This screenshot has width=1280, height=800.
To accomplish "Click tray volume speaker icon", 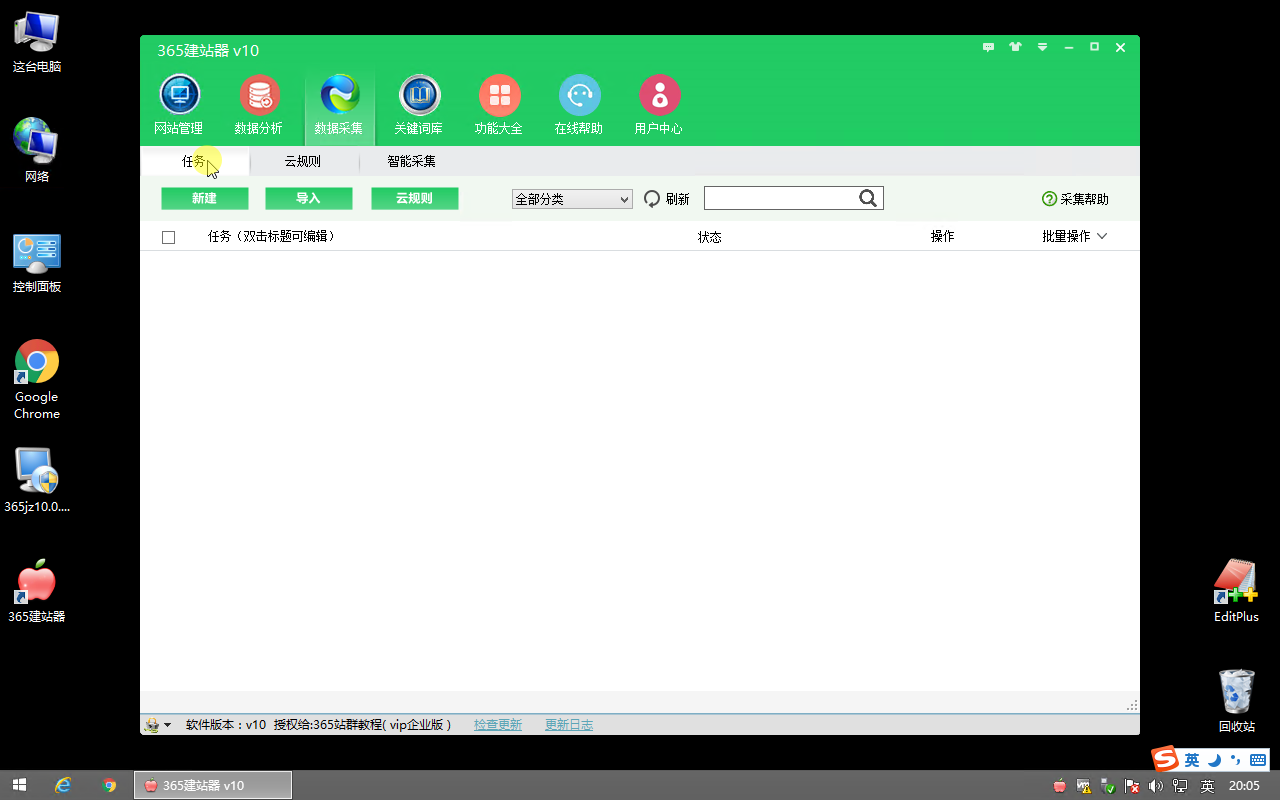I will [x=1157, y=786].
